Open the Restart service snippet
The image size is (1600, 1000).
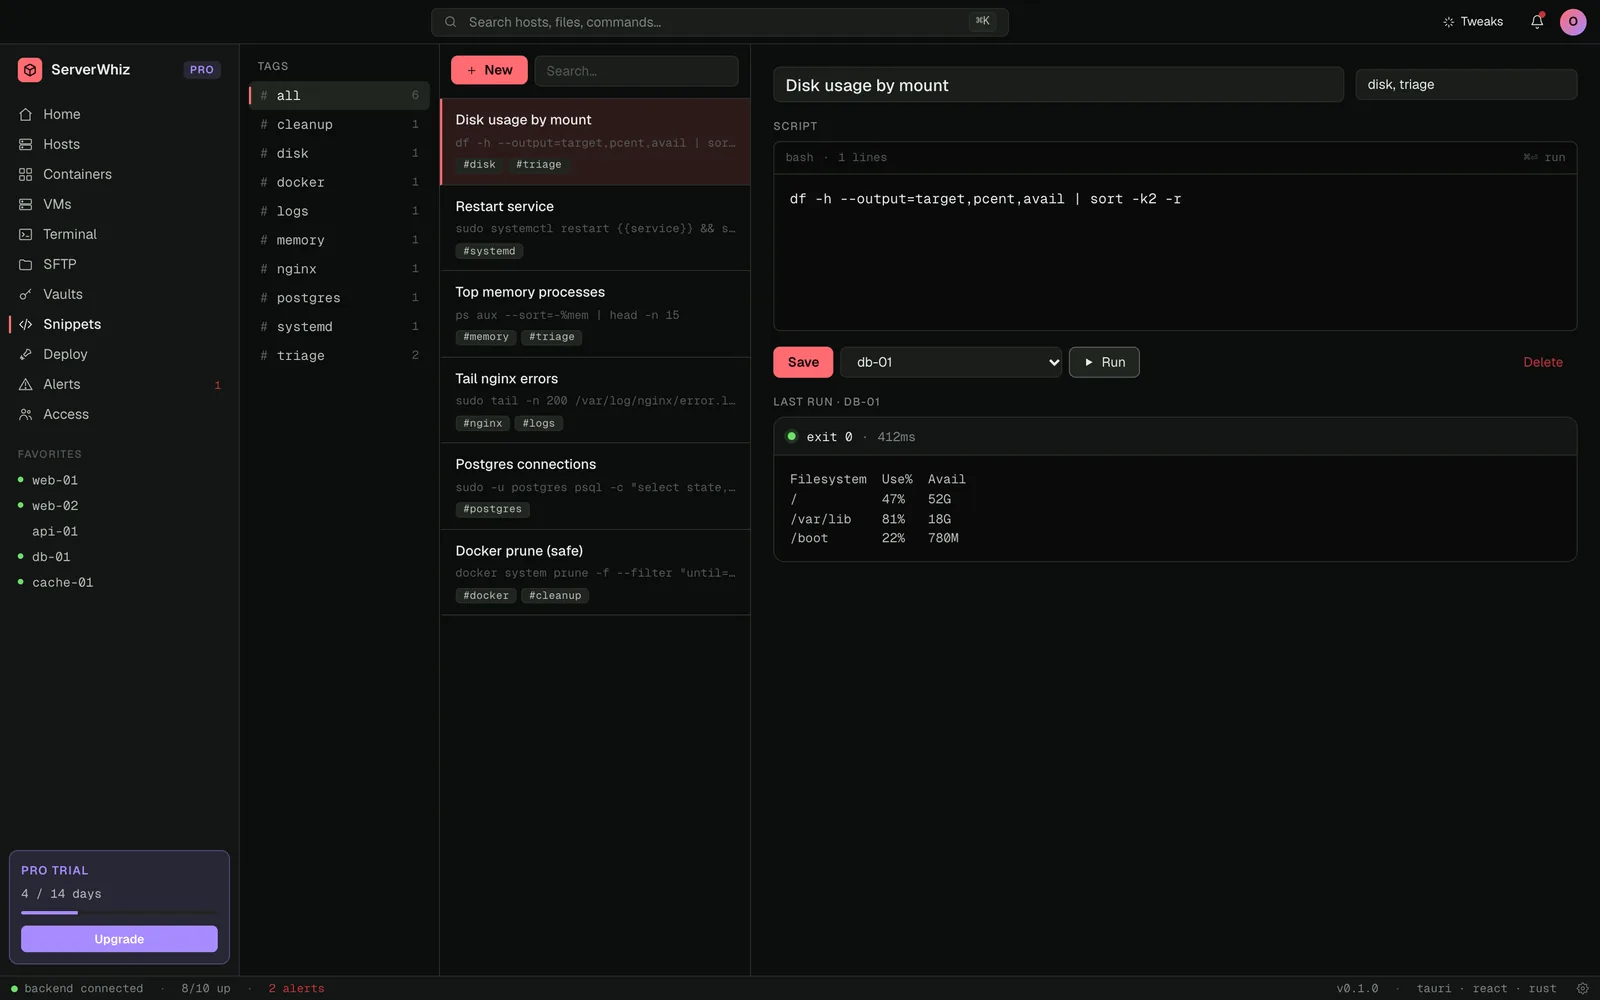(x=595, y=228)
